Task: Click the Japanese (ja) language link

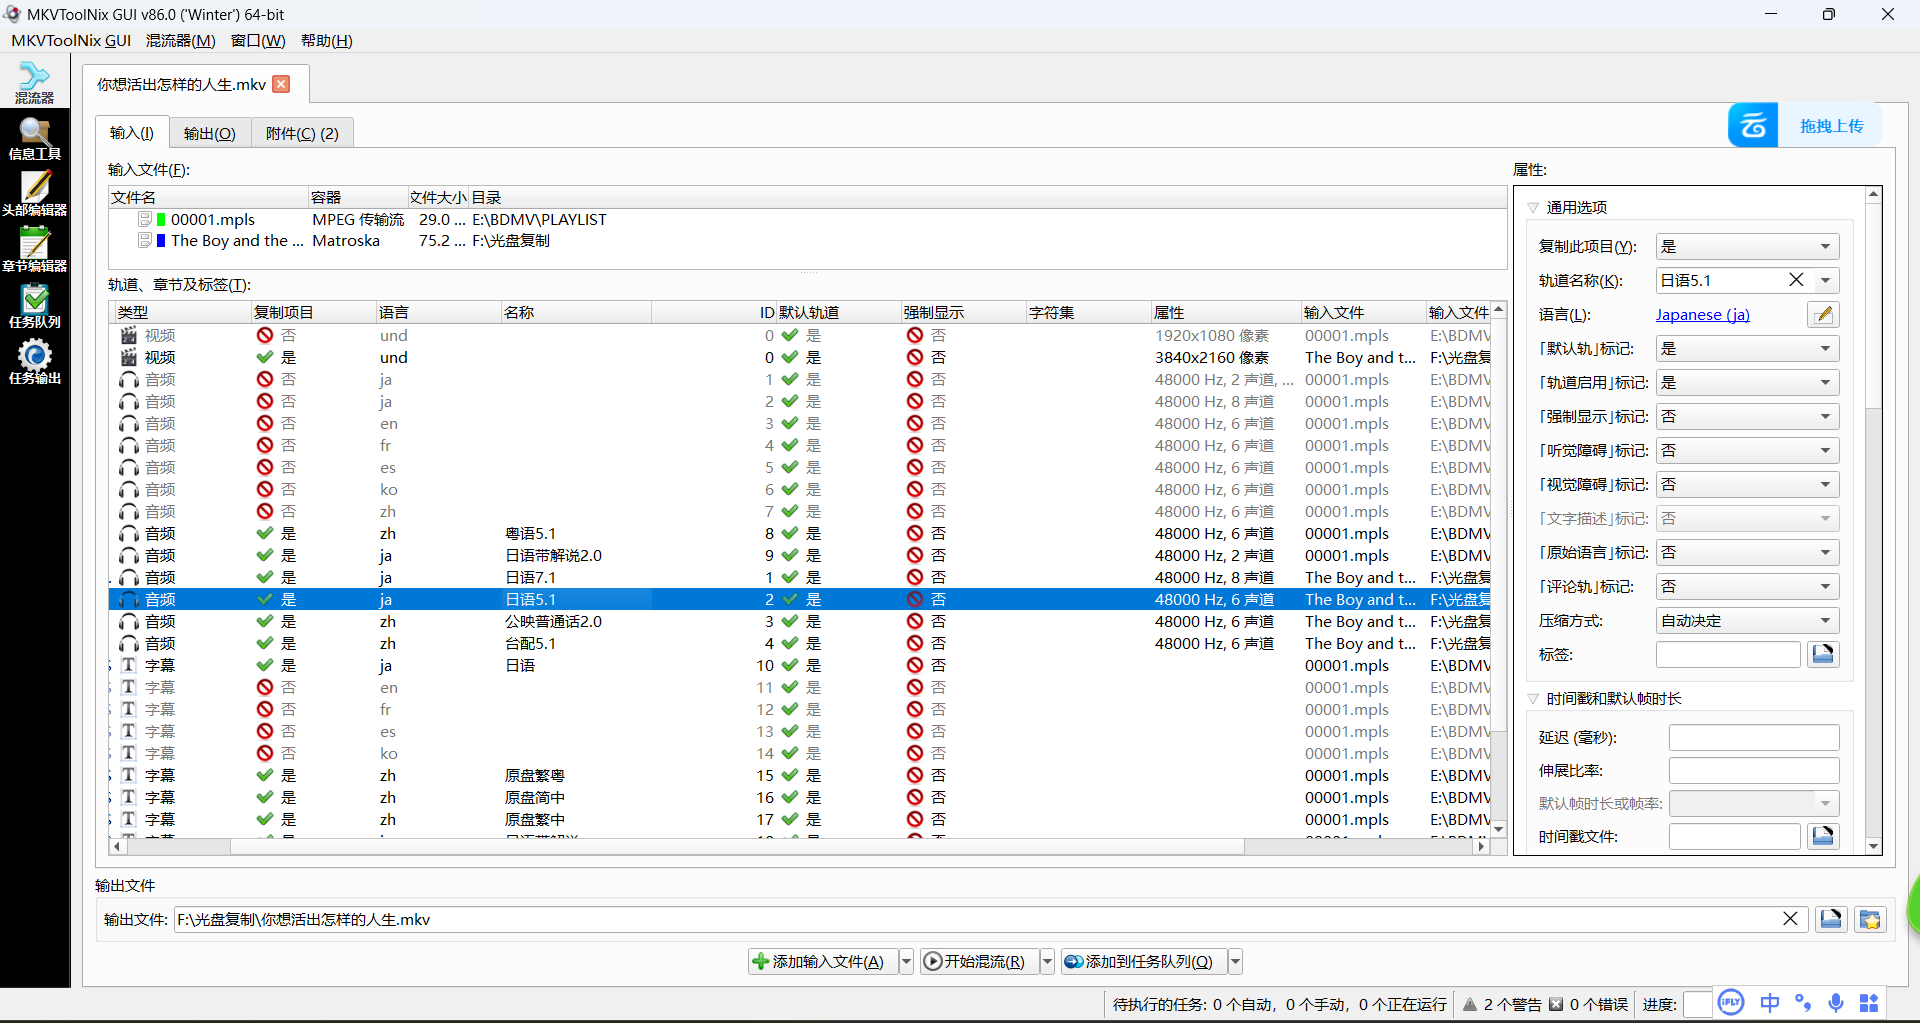Action: coord(1702,315)
